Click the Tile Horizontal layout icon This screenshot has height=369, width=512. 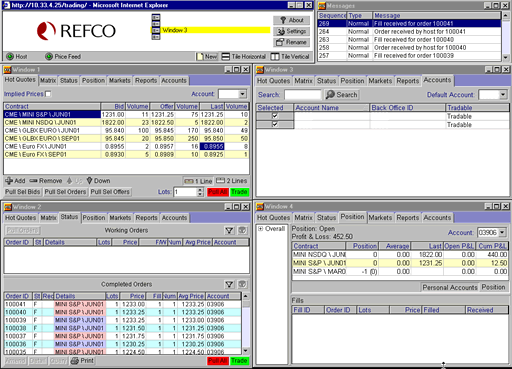pos(226,57)
